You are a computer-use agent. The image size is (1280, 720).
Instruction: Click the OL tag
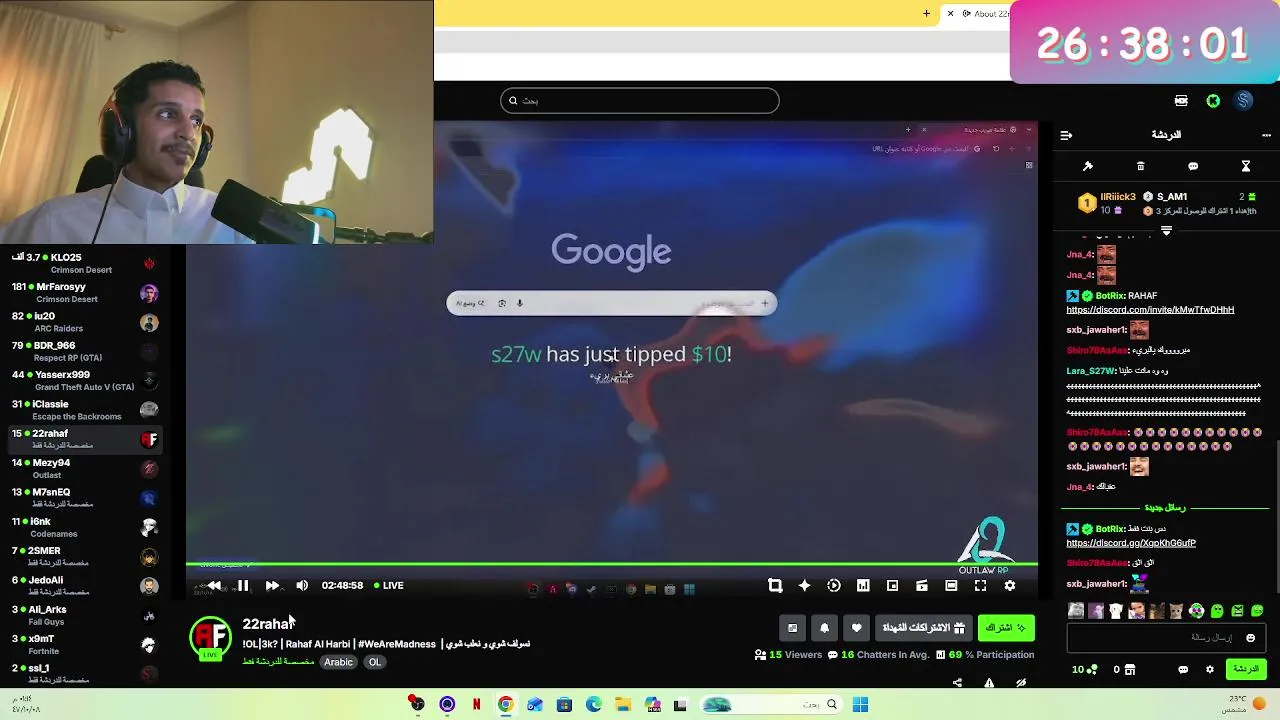coord(375,662)
